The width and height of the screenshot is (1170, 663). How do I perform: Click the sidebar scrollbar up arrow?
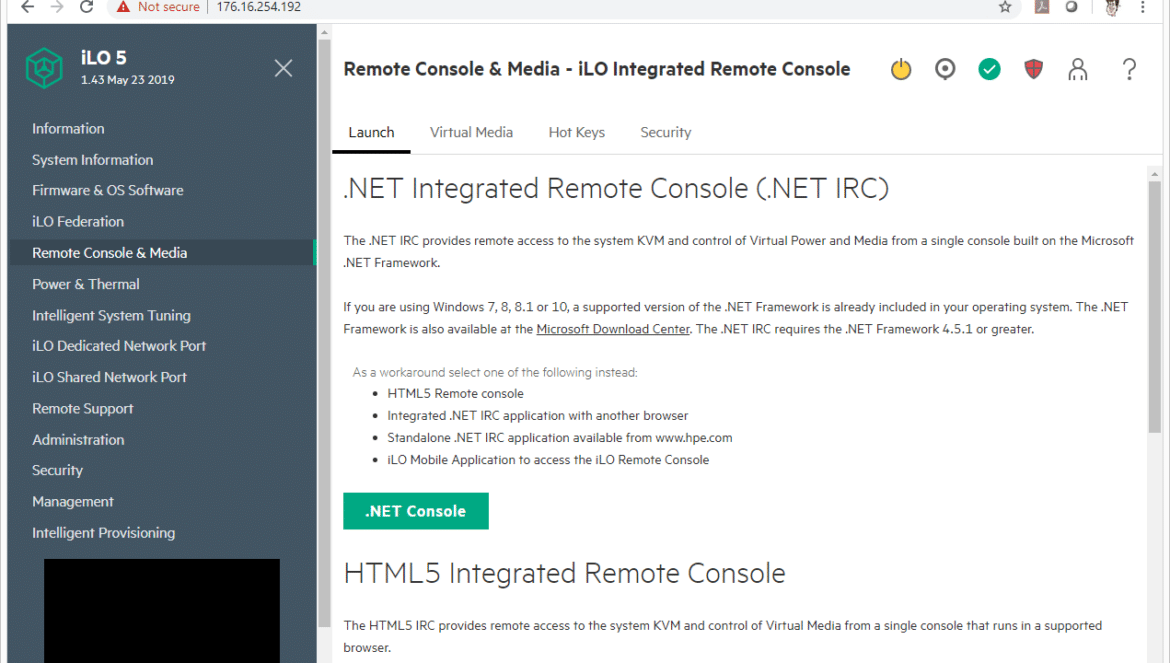click(324, 32)
